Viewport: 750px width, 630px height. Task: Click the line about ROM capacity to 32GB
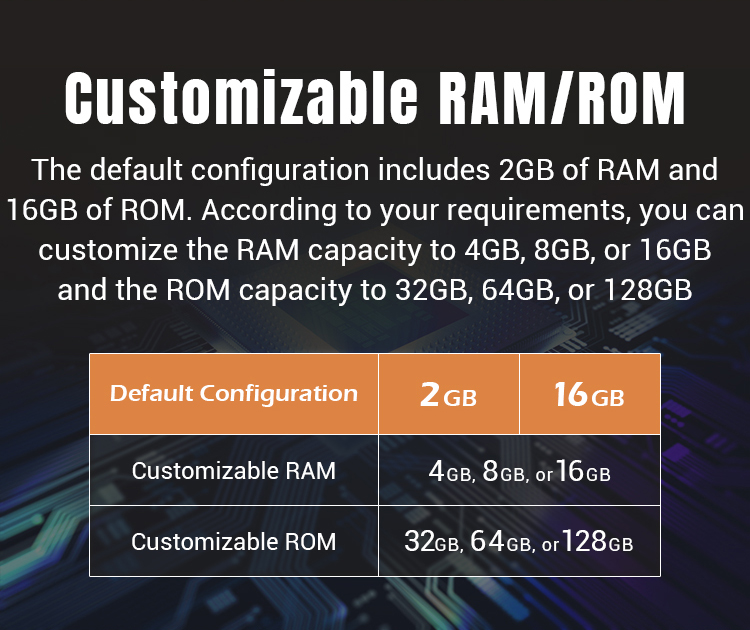375,290
